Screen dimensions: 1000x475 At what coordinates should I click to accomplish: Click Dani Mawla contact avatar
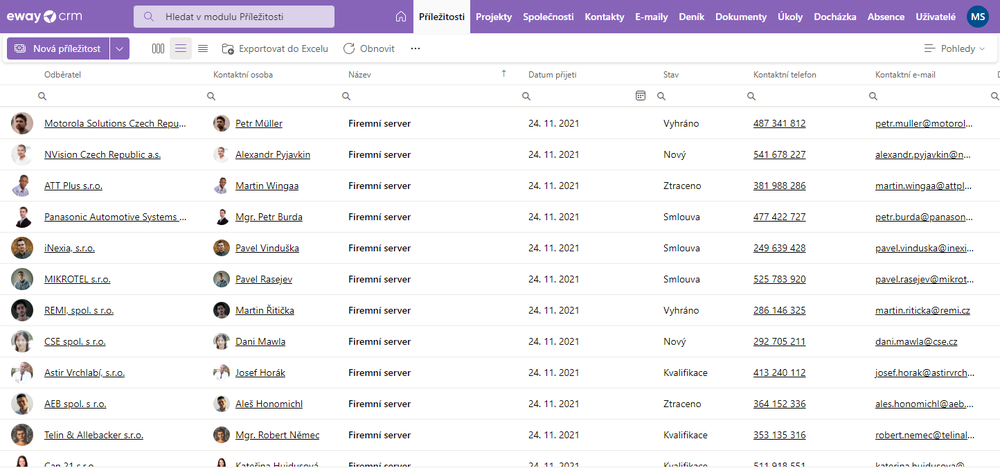(221, 342)
